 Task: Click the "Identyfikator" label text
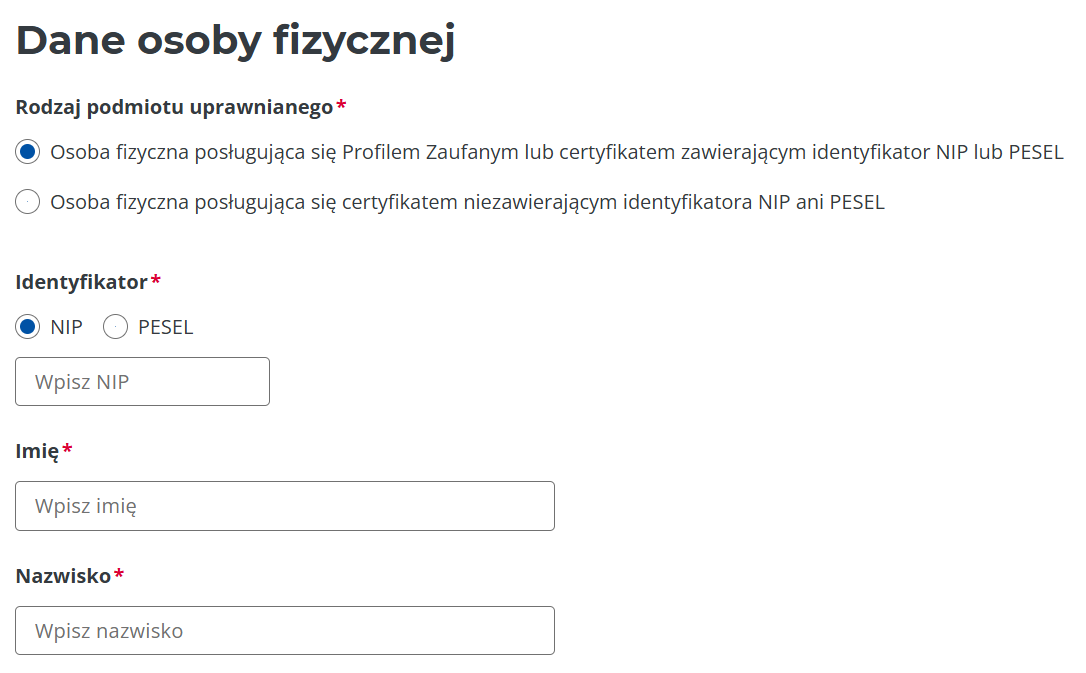[81, 282]
